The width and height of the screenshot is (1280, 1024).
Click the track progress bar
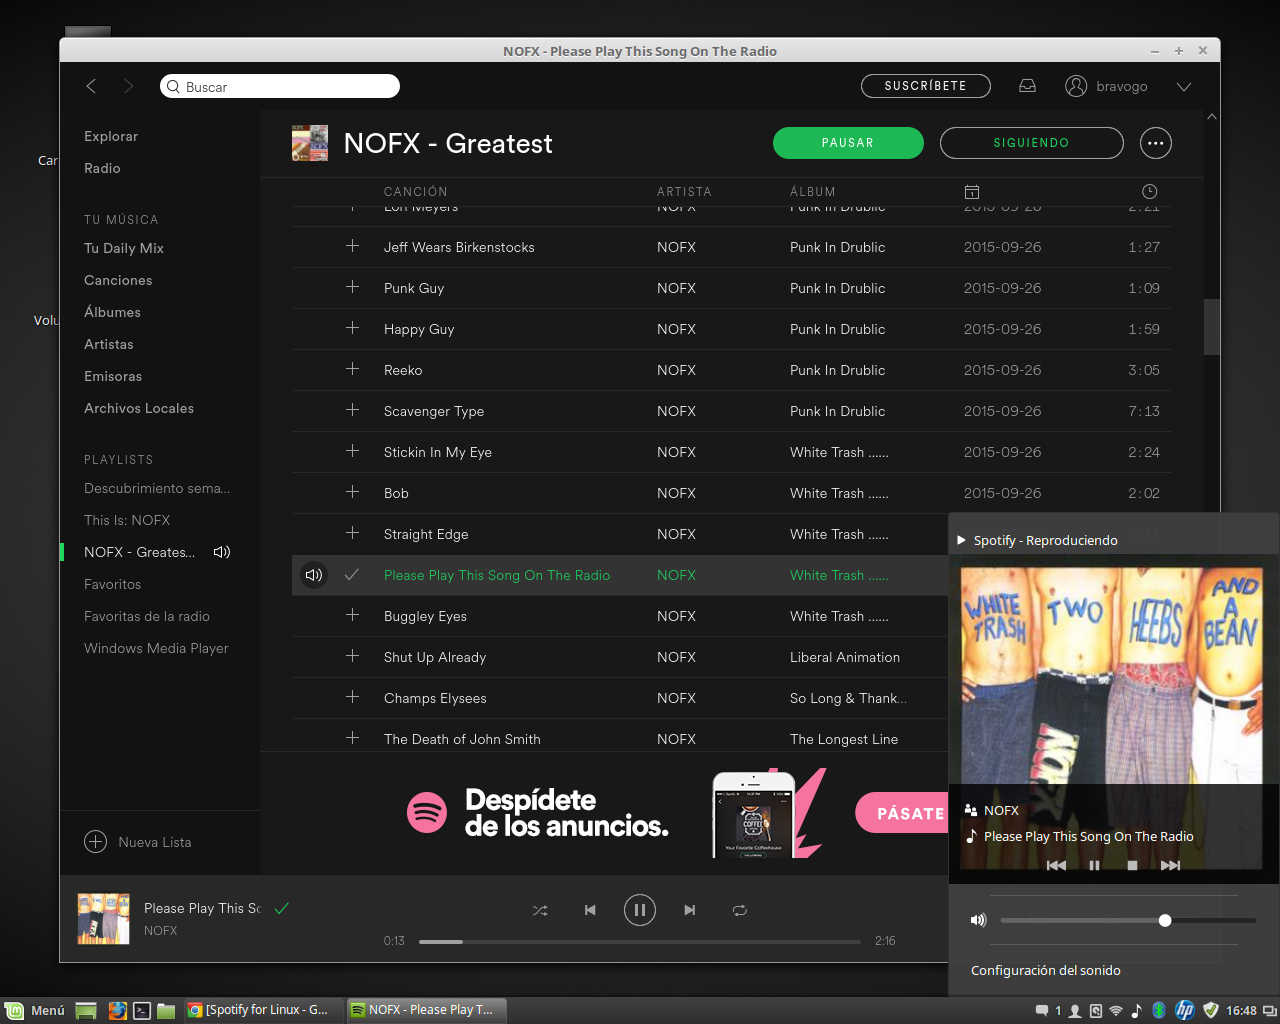coord(640,941)
